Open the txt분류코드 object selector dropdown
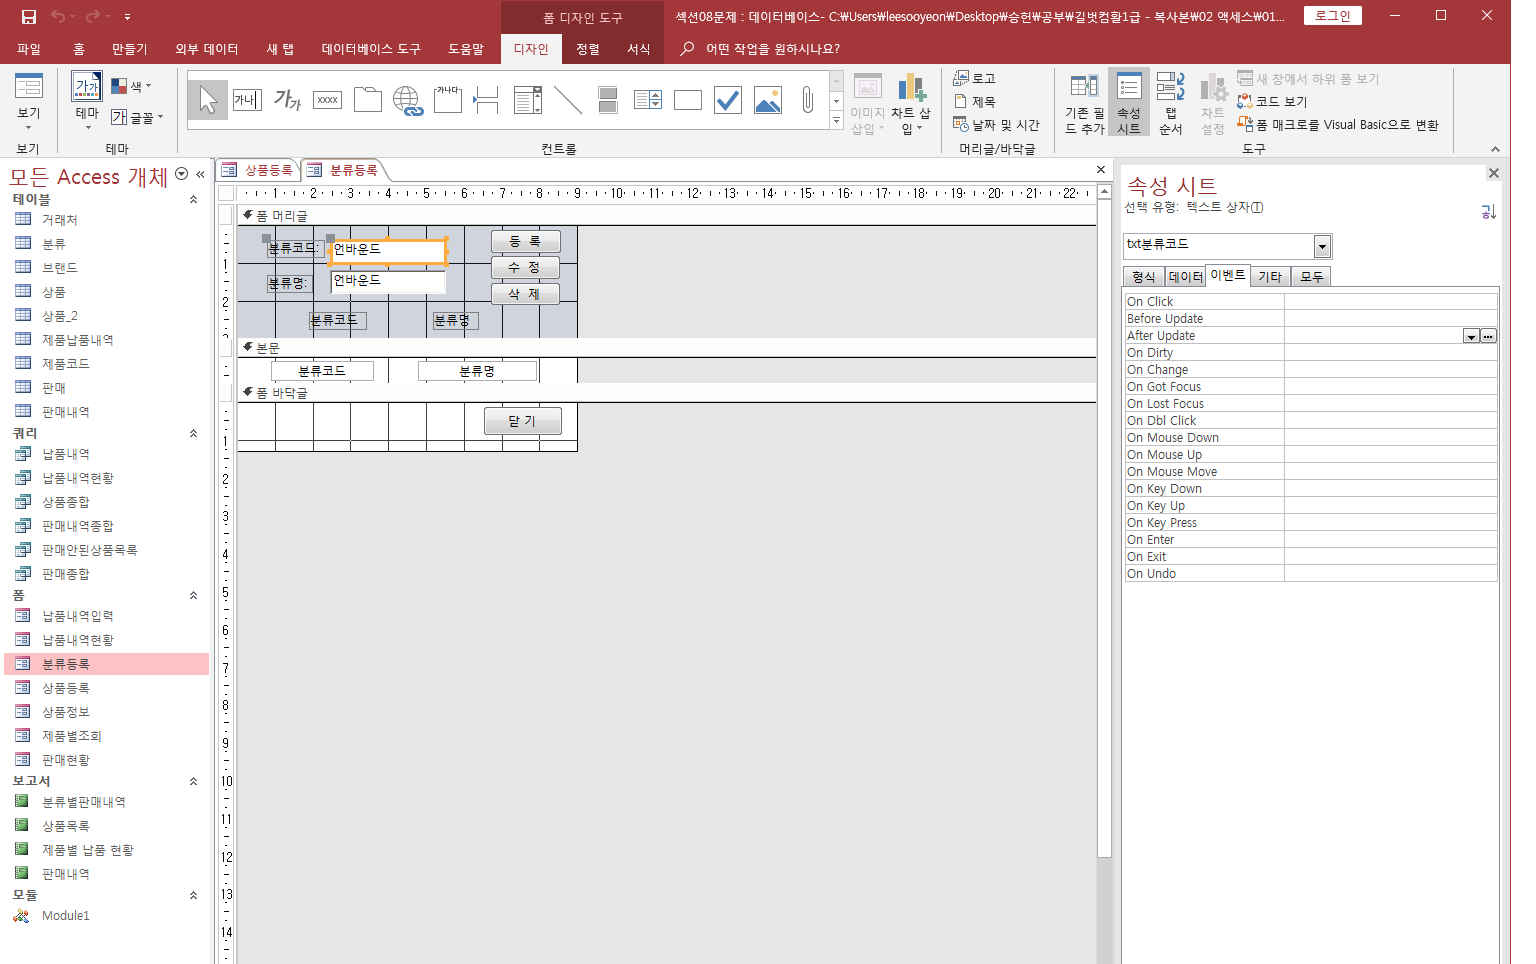The width and height of the screenshot is (1536, 964). pos(1322,246)
